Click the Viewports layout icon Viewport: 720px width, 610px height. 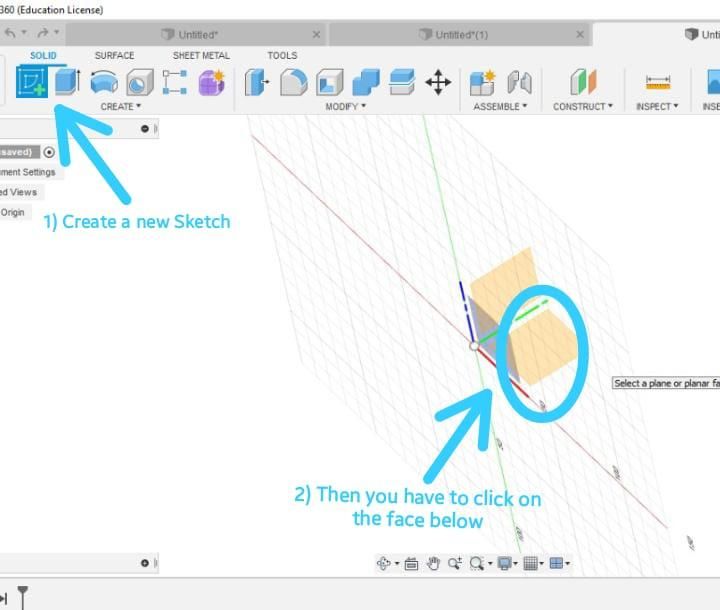pyautogui.click(x=556, y=563)
